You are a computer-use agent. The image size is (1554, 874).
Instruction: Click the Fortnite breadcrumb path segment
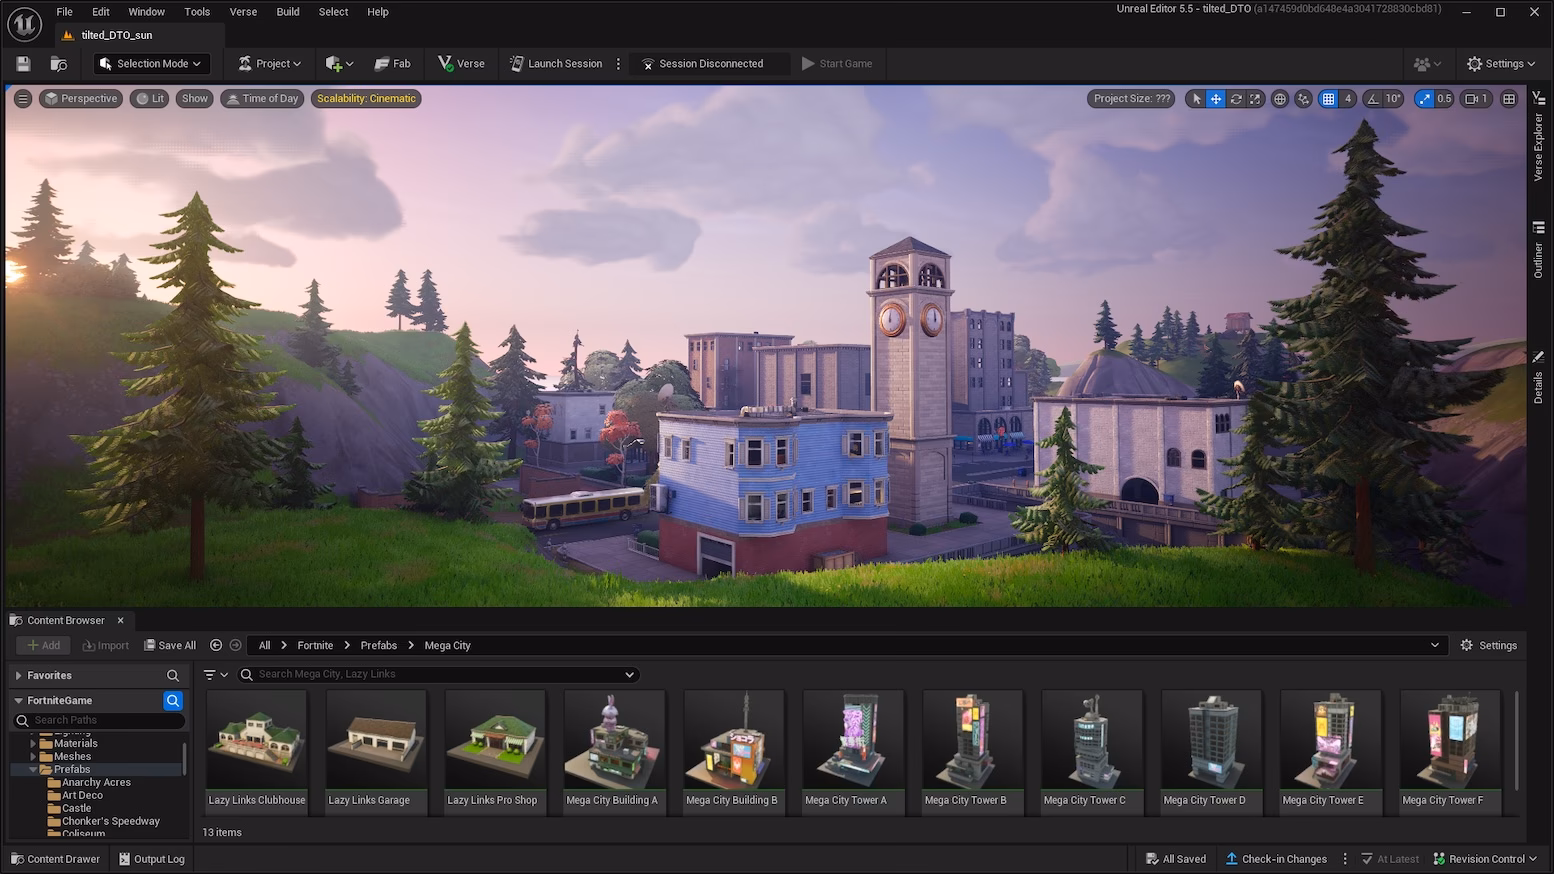point(315,646)
